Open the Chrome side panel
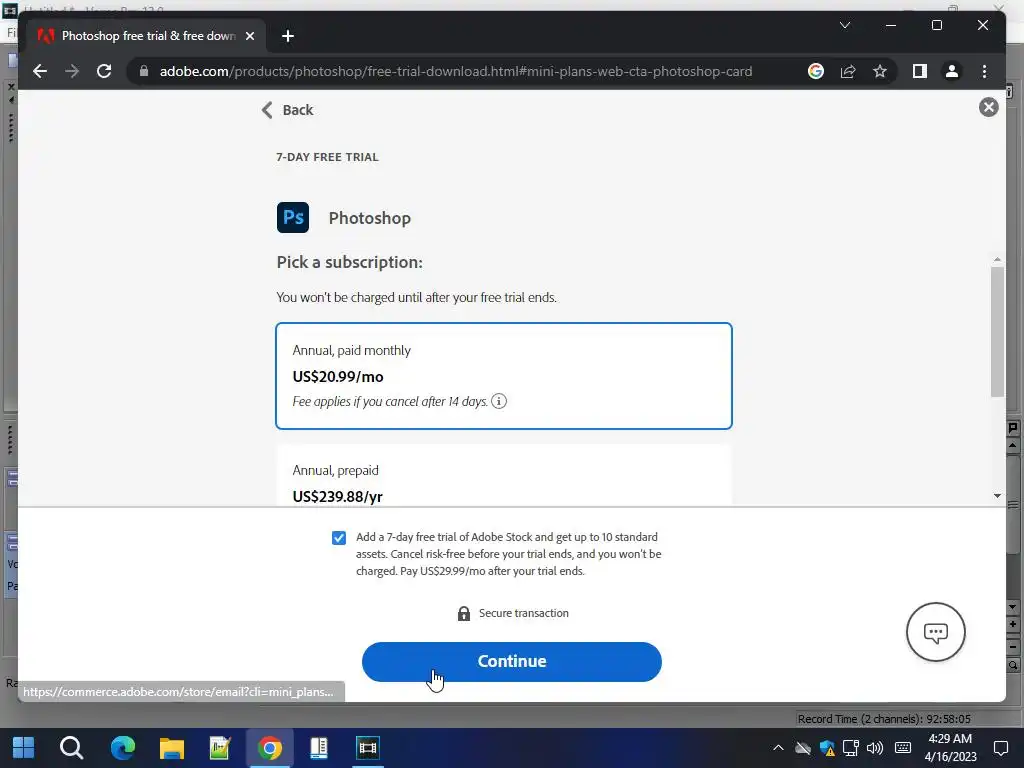1024x768 pixels. click(x=920, y=71)
